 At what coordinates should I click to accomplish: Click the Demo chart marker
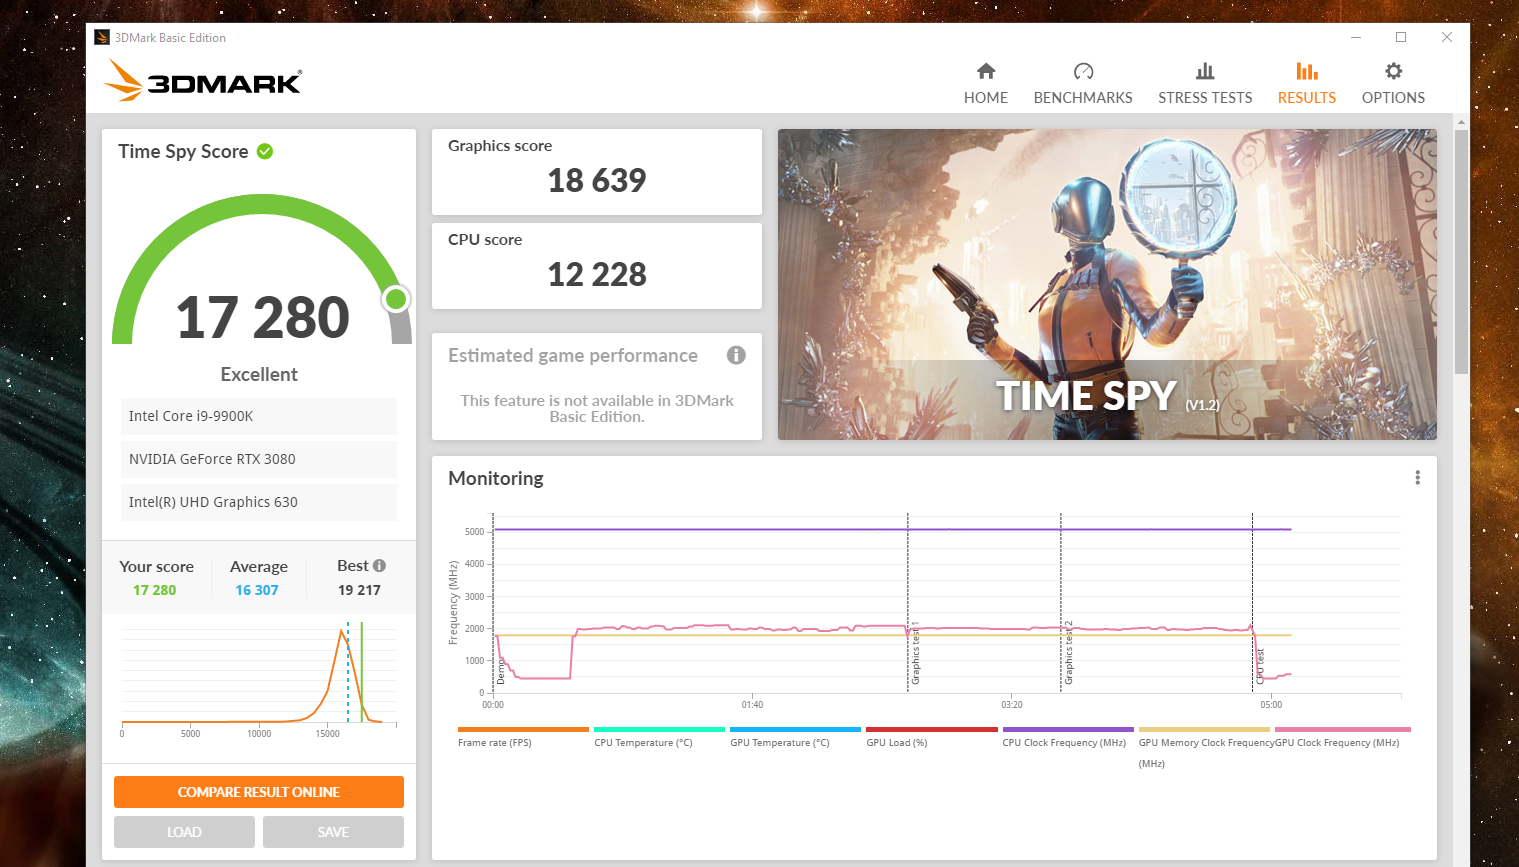501,671
